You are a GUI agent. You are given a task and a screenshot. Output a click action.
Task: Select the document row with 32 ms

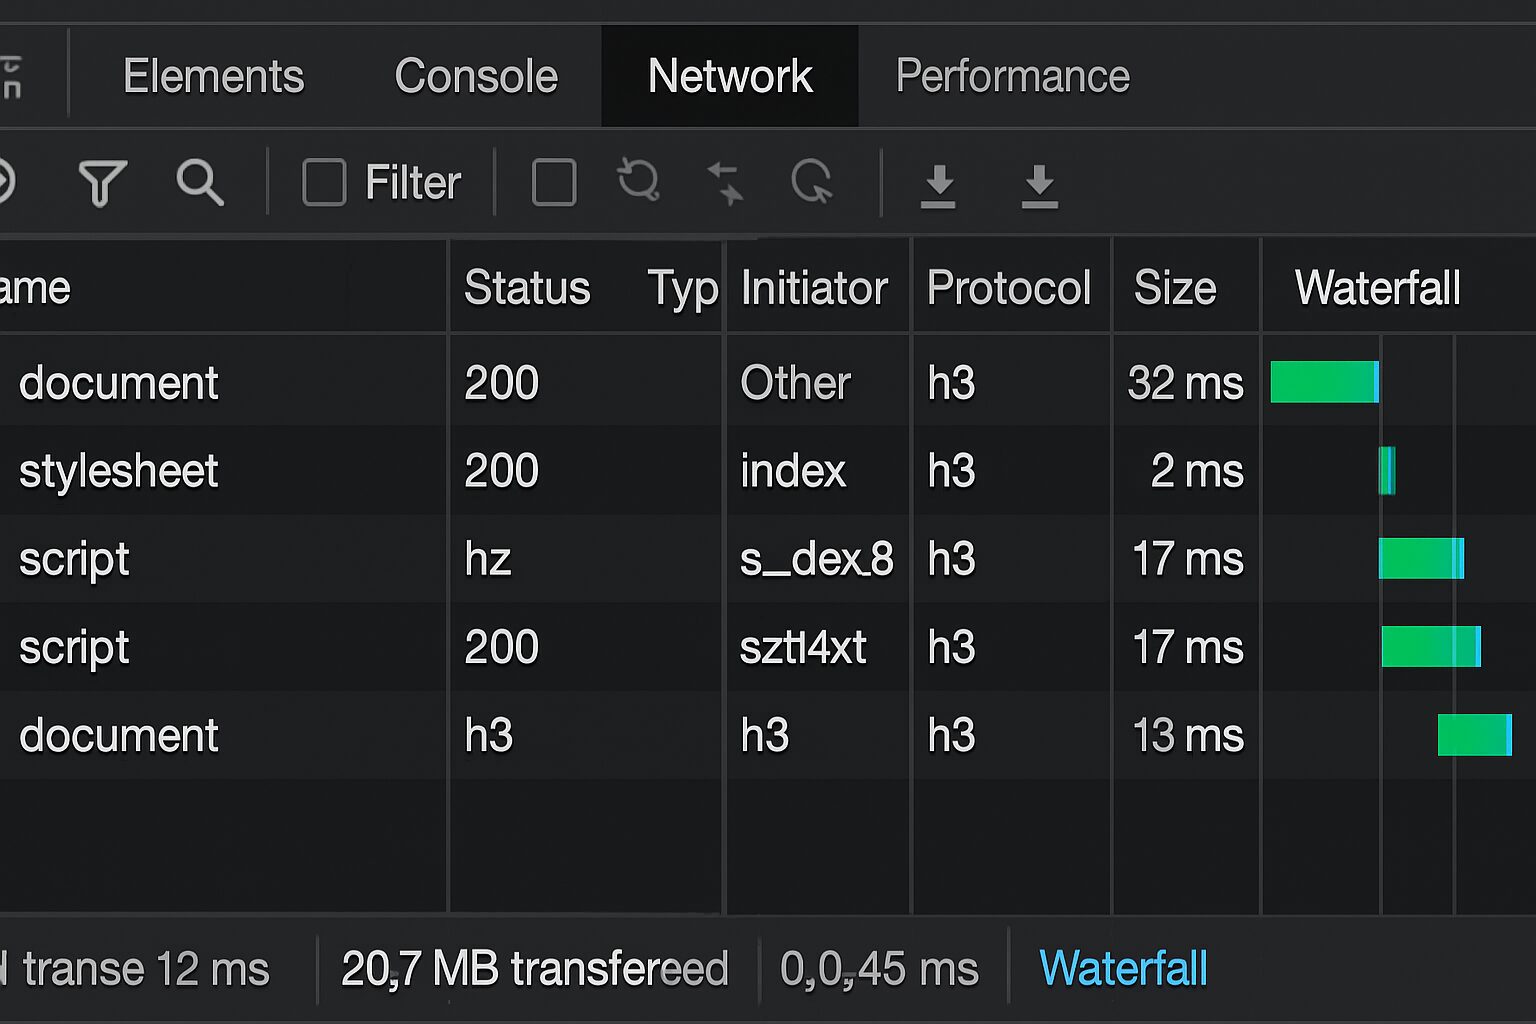coord(768,382)
